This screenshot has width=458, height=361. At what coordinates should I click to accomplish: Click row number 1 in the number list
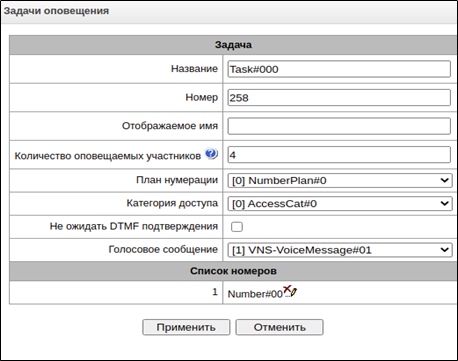[215, 292]
